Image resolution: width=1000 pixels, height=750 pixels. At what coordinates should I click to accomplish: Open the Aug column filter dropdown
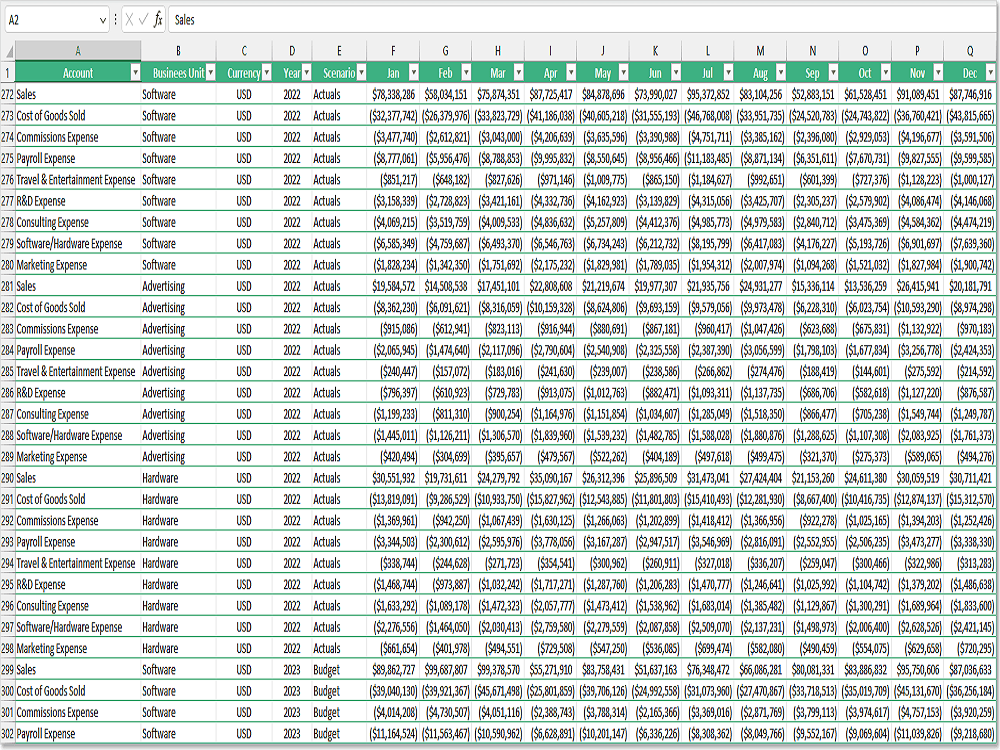point(781,73)
